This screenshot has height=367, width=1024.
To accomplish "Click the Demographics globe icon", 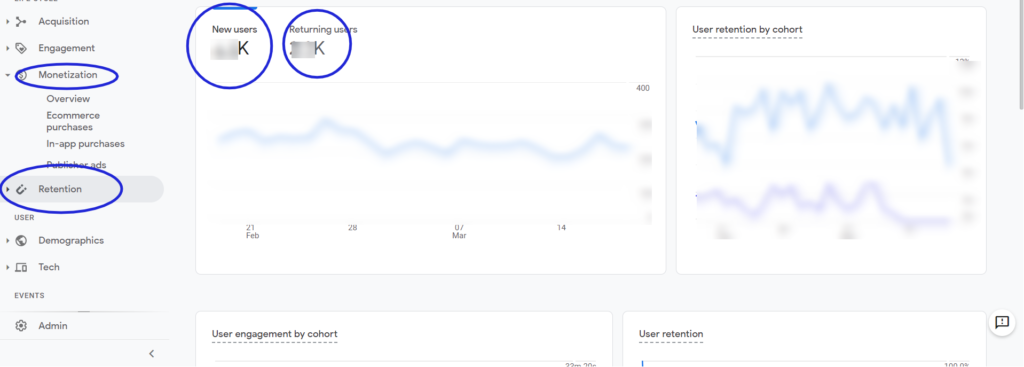I will point(21,240).
